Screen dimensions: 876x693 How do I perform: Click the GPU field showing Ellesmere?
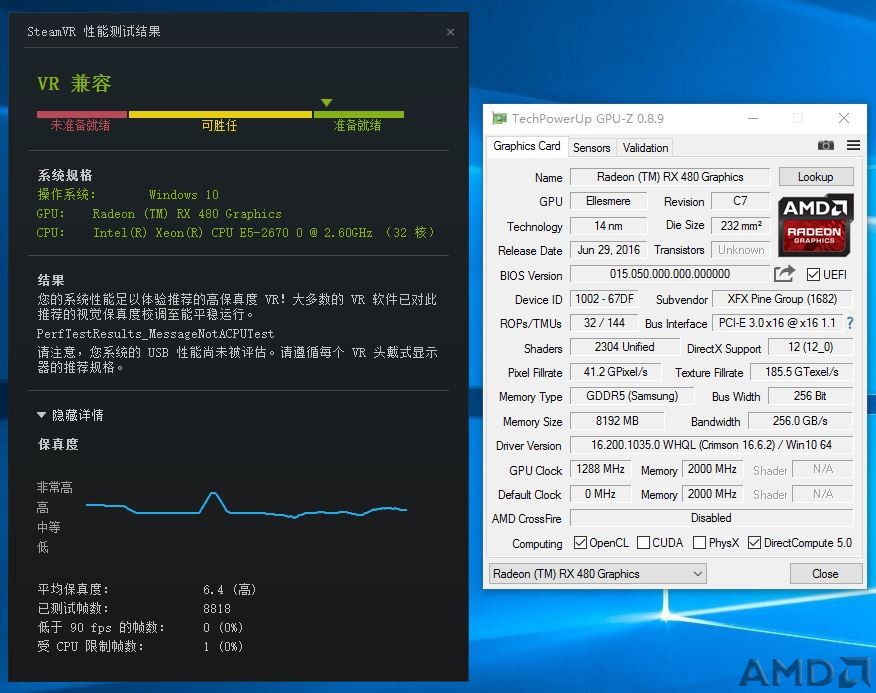tap(608, 201)
